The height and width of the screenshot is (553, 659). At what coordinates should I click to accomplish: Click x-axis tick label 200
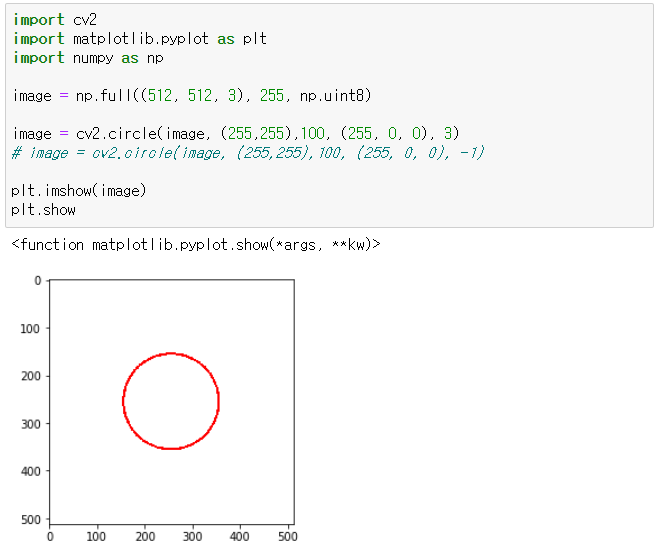145,537
